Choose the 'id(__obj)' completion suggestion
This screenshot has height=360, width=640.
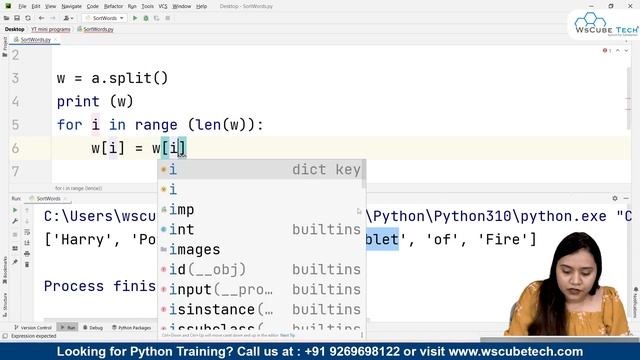(x=260, y=269)
